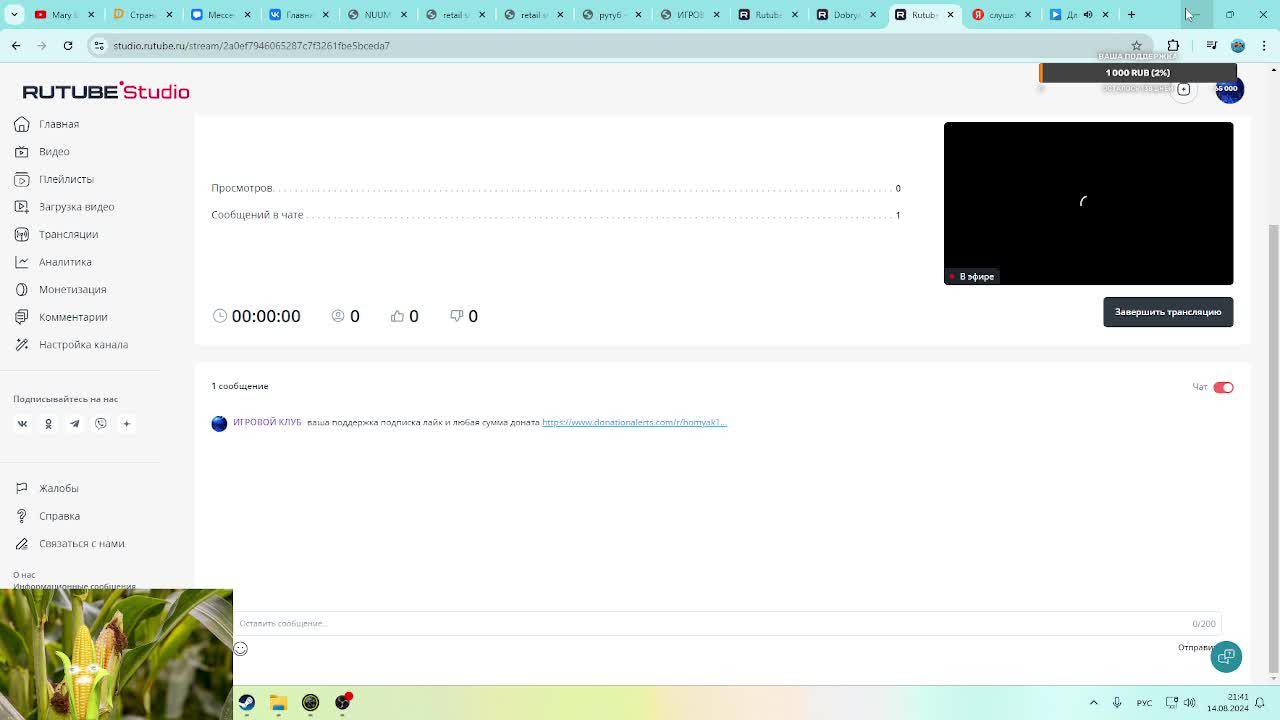Open browser extensions puzzle icon
Viewport: 1280px width, 720px height.
click(x=1173, y=46)
